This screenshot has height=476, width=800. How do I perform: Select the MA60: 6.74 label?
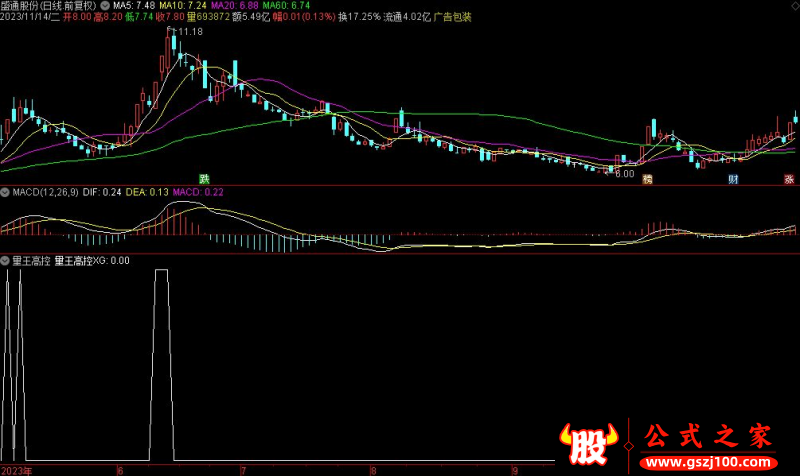286,6
